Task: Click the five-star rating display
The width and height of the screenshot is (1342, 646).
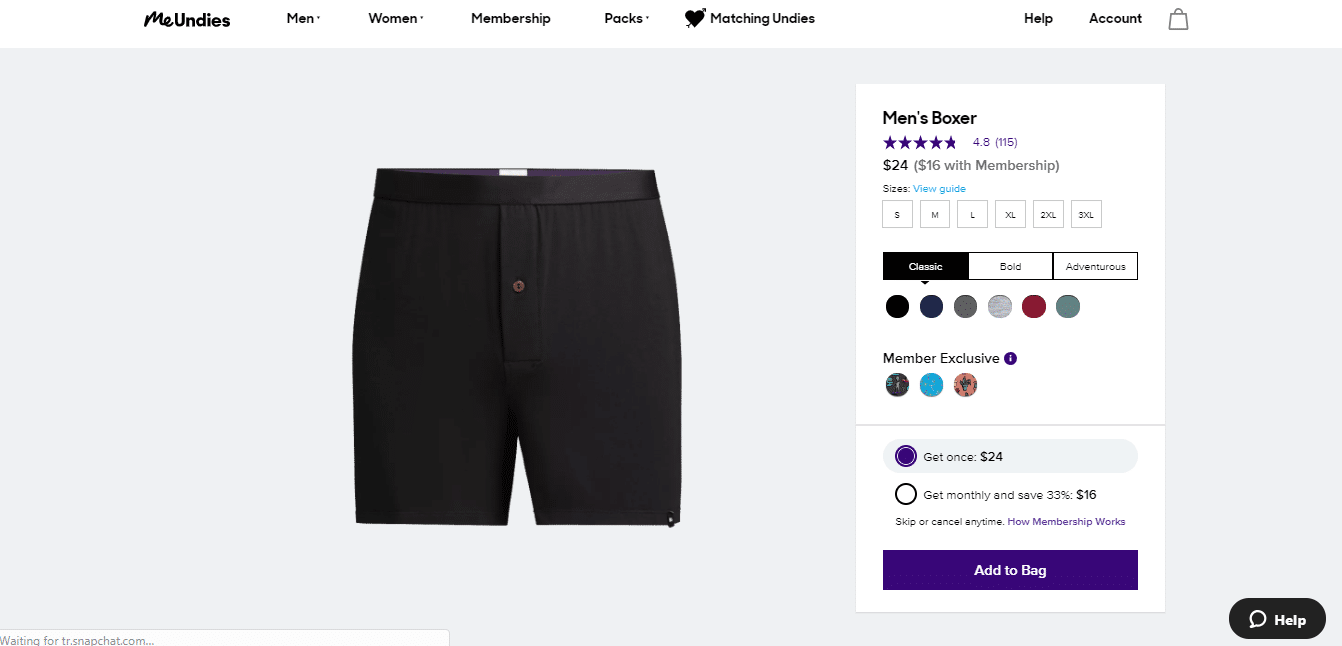Action: pos(918,142)
